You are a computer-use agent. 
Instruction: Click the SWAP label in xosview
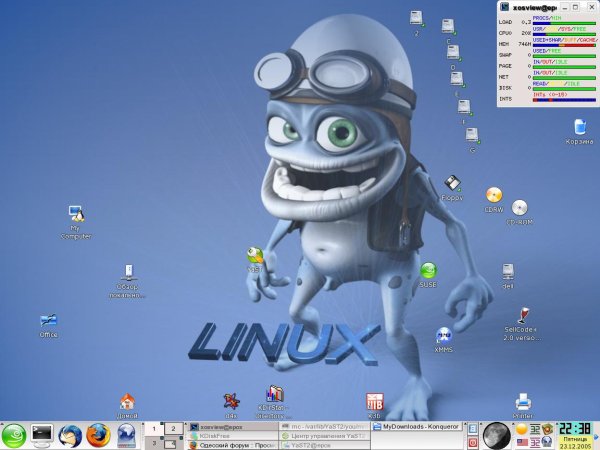[x=505, y=55]
